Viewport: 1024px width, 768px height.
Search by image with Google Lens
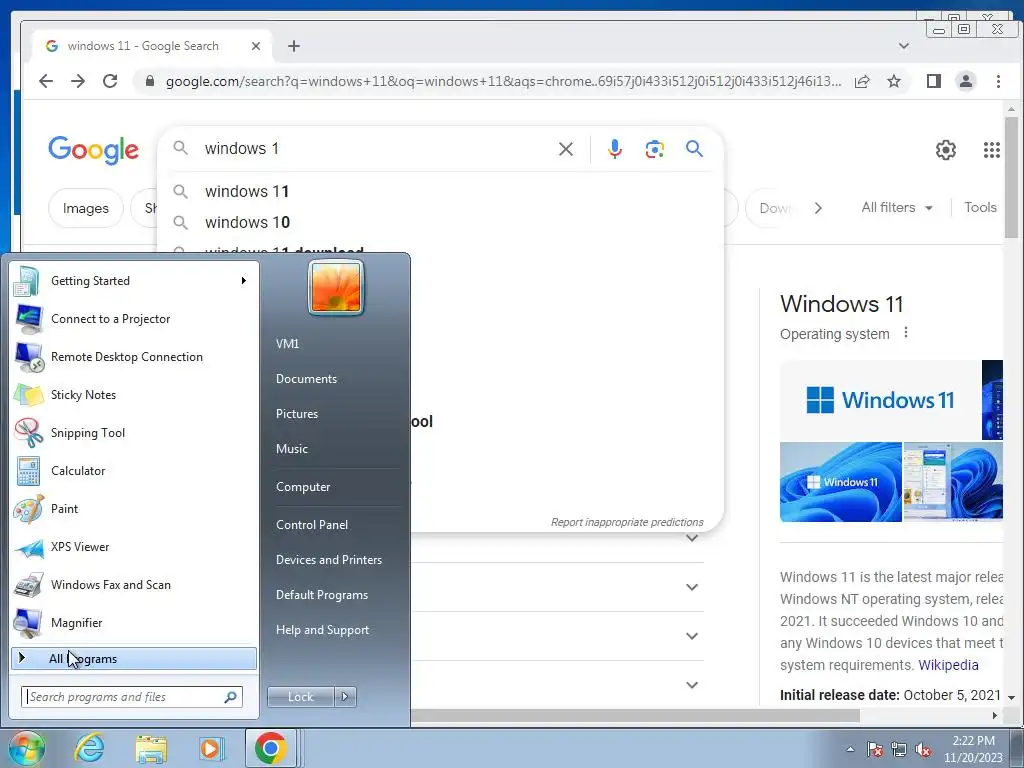pyautogui.click(x=654, y=149)
